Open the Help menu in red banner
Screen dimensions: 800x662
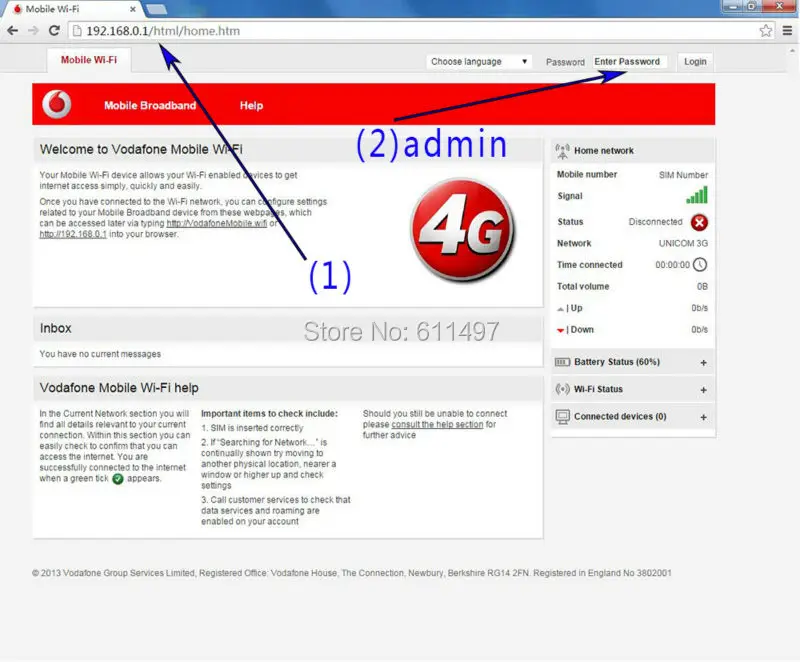click(x=252, y=106)
